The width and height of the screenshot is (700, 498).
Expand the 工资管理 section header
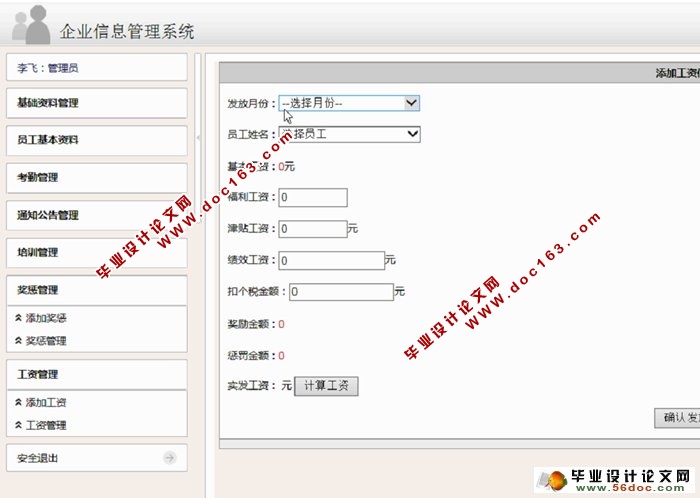[97, 374]
